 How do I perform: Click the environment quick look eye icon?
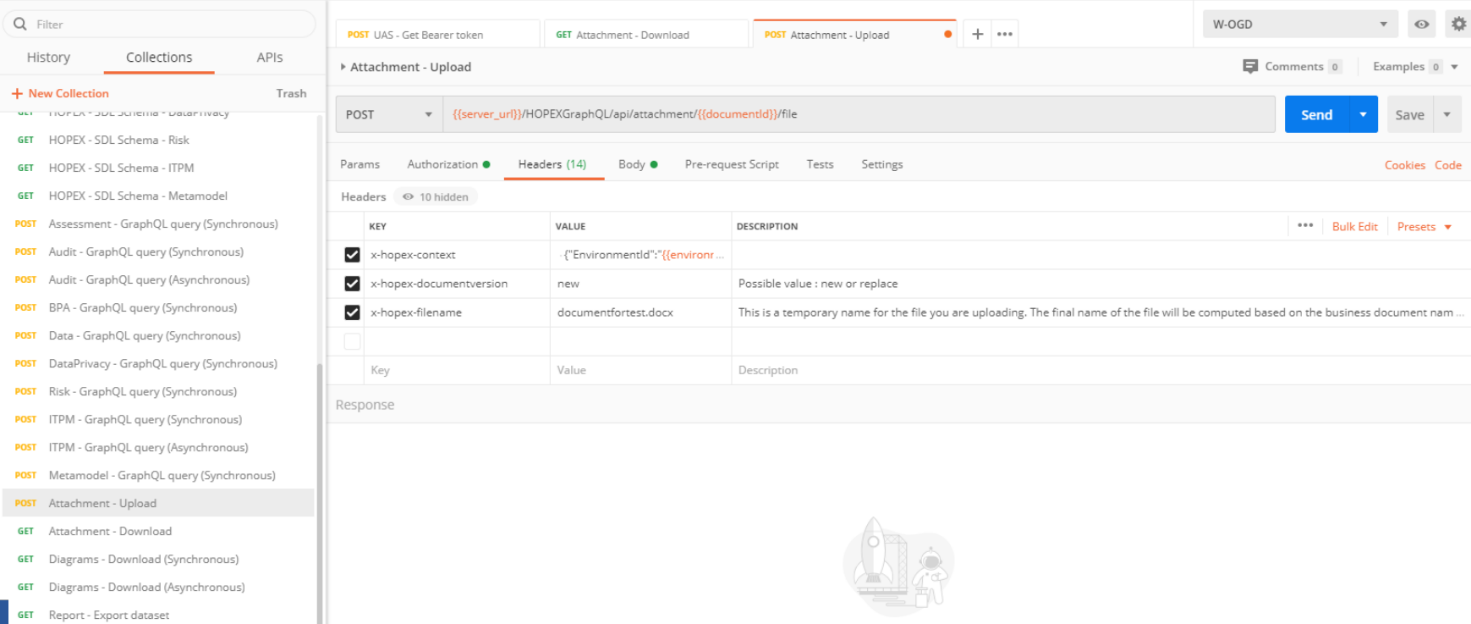click(x=1421, y=24)
